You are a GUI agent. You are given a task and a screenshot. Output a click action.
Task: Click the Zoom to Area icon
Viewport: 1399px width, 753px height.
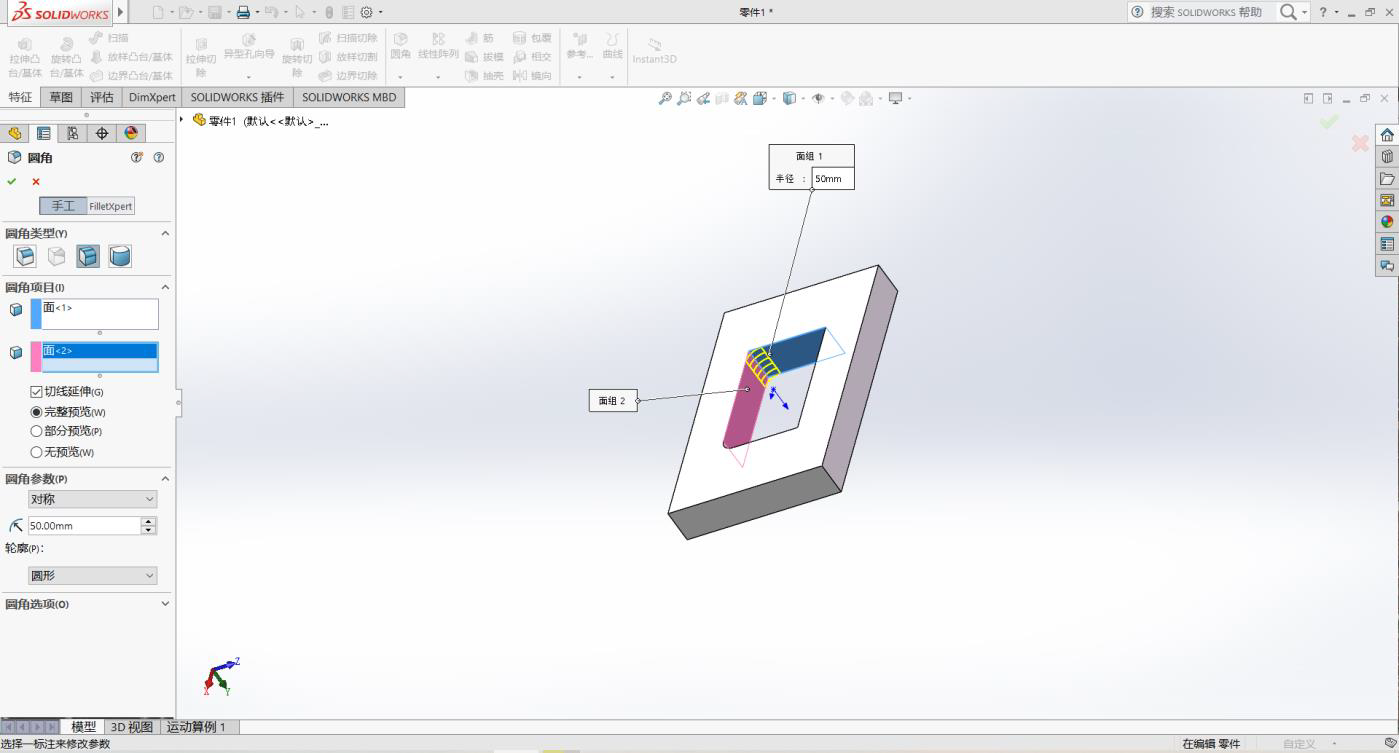[684, 98]
